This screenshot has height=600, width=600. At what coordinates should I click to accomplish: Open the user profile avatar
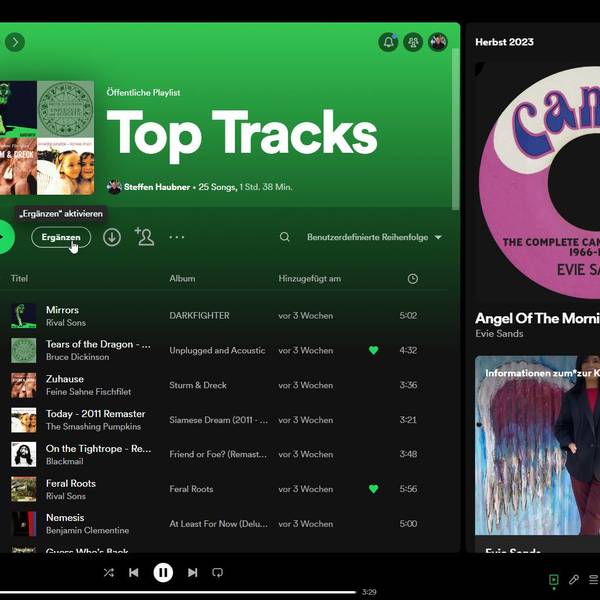click(x=438, y=42)
